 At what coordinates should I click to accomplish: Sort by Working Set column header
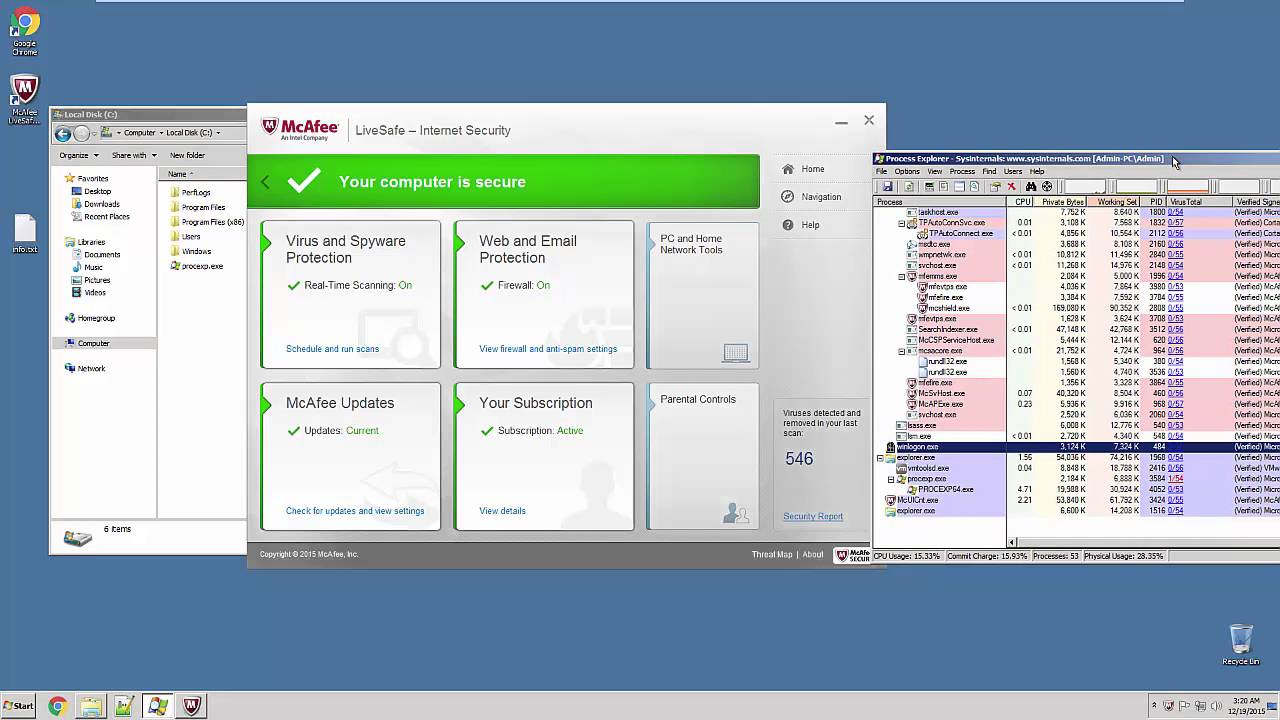pyautogui.click(x=1115, y=202)
